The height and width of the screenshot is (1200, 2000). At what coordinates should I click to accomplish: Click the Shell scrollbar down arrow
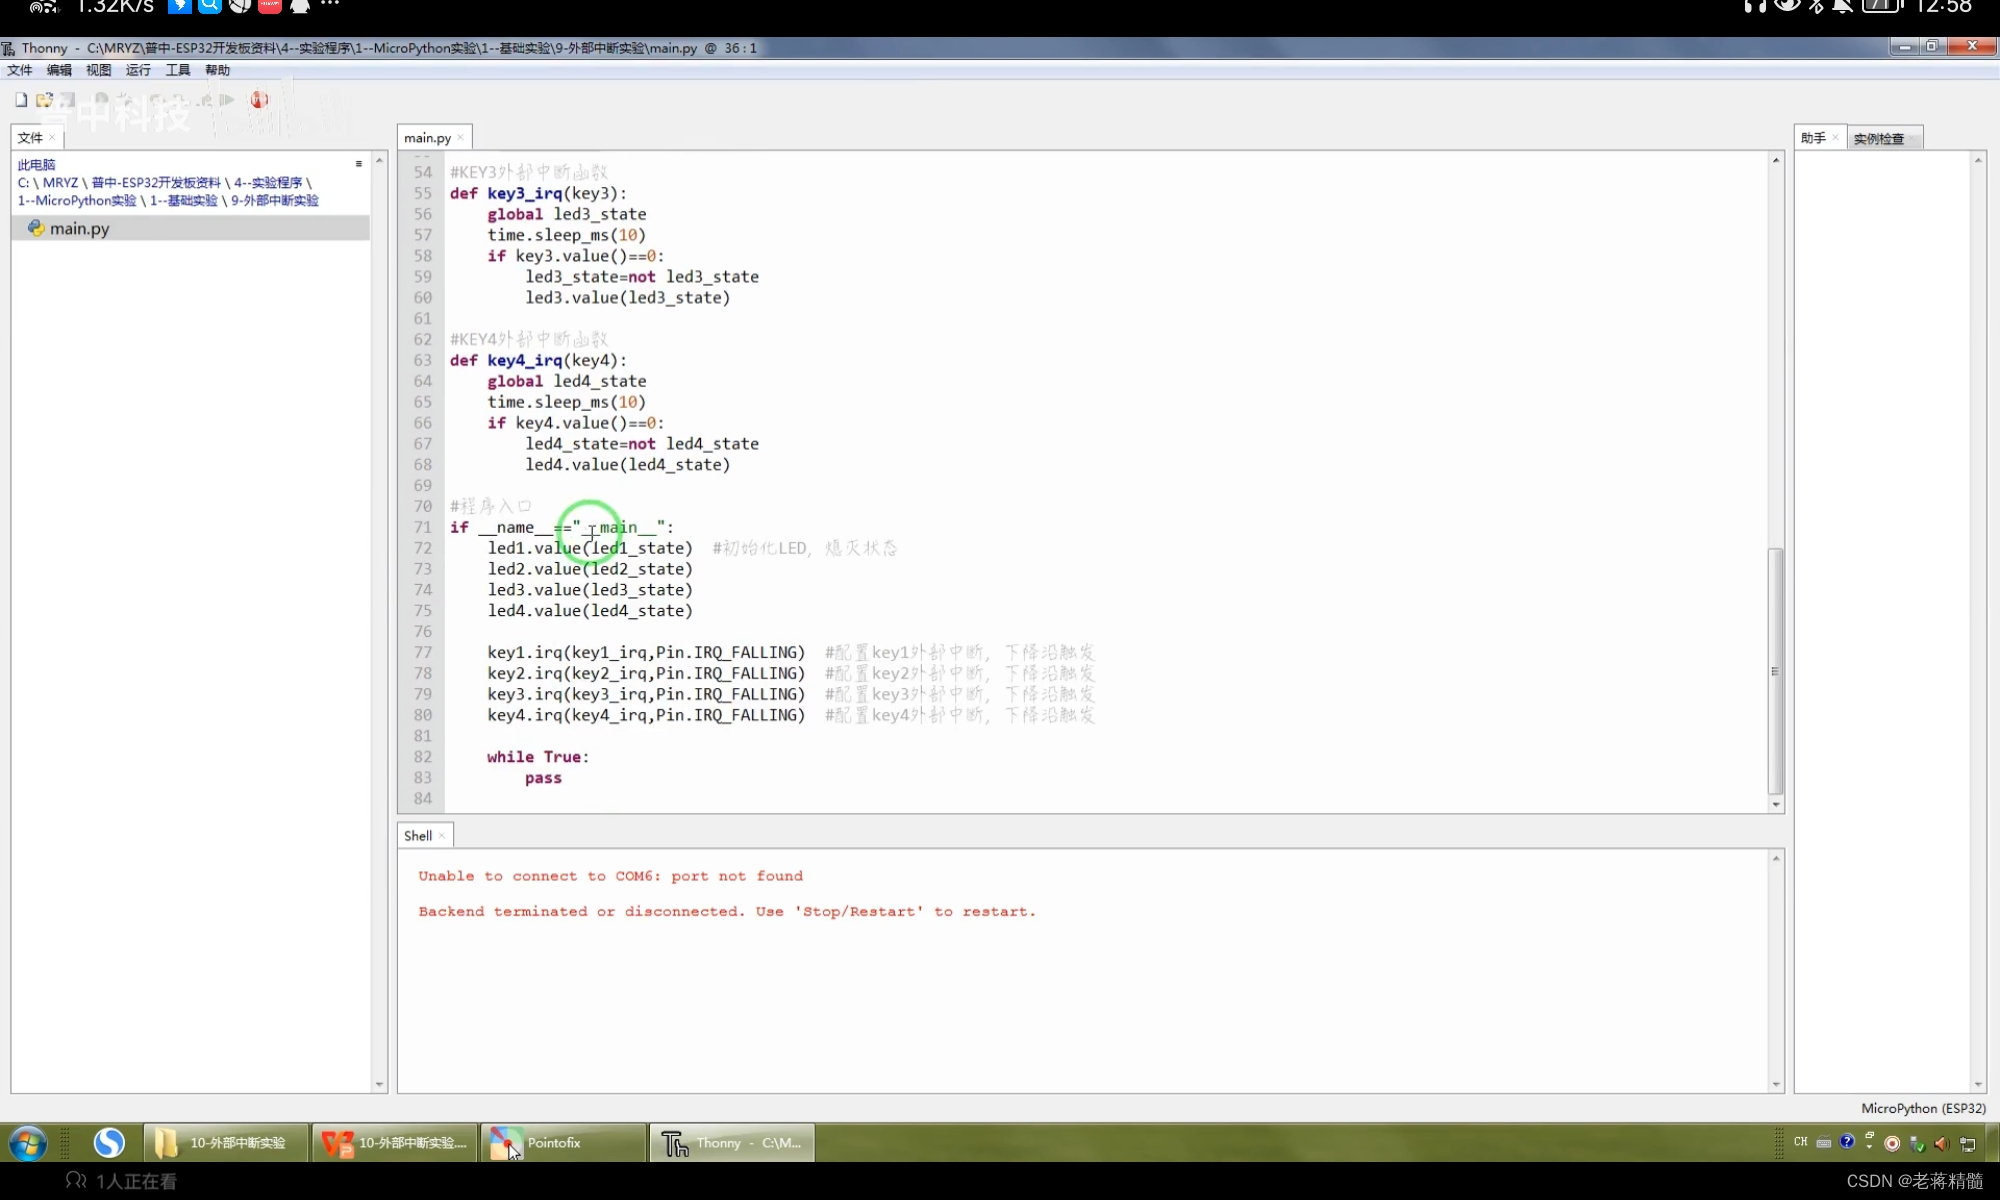point(1776,1084)
